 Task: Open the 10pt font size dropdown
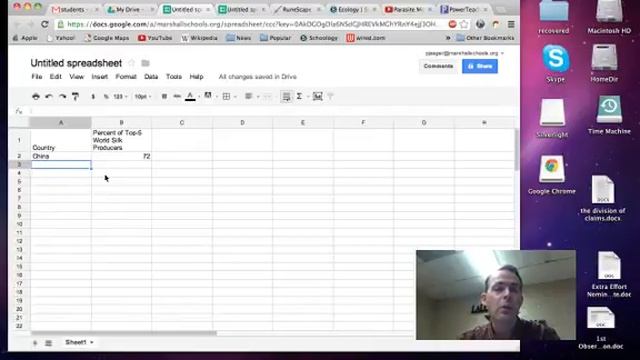pos(143,96)
